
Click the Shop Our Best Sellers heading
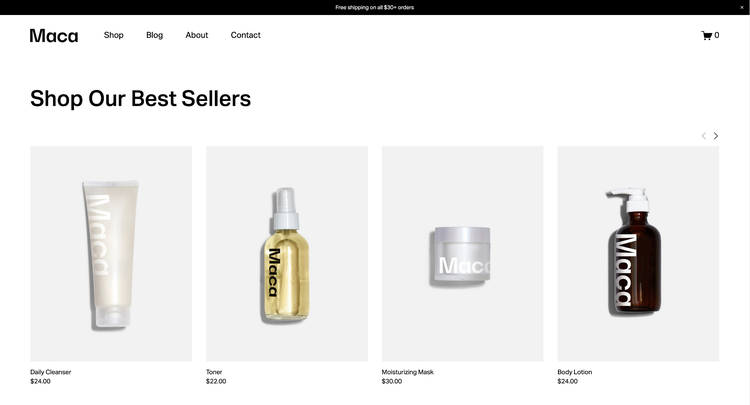pyautogui.click(x=141, y=99)
